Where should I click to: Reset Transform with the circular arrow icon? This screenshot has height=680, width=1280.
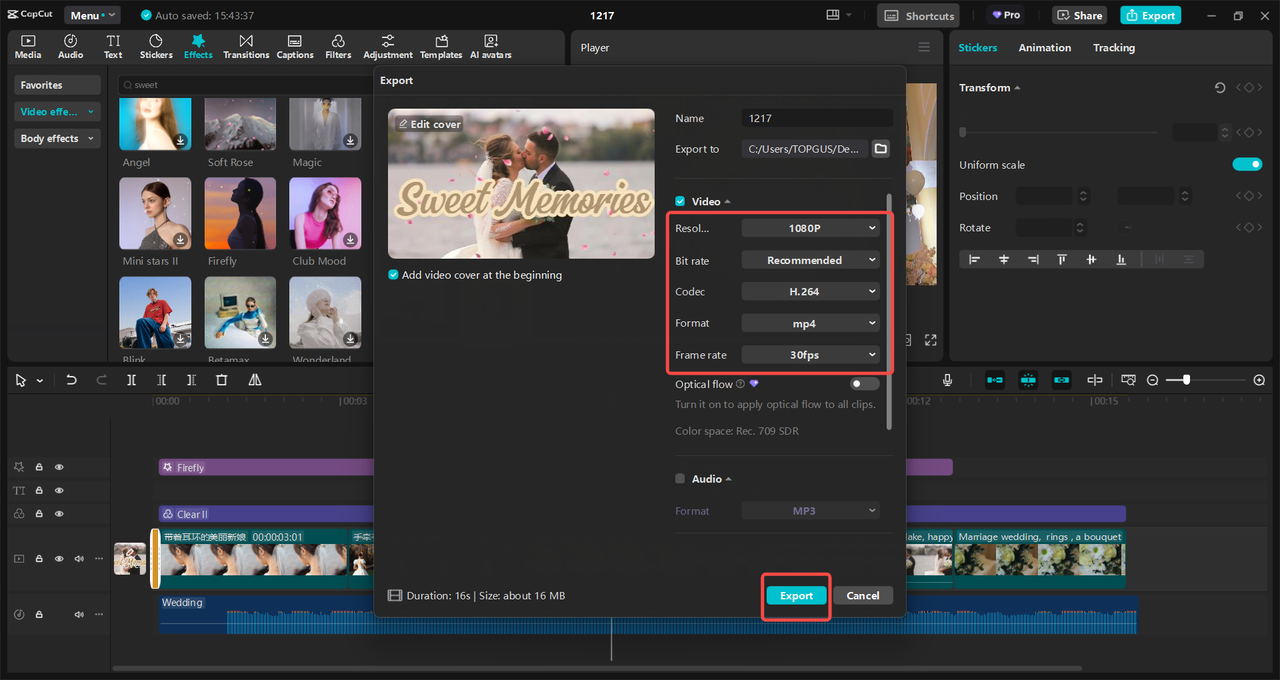1220,88
